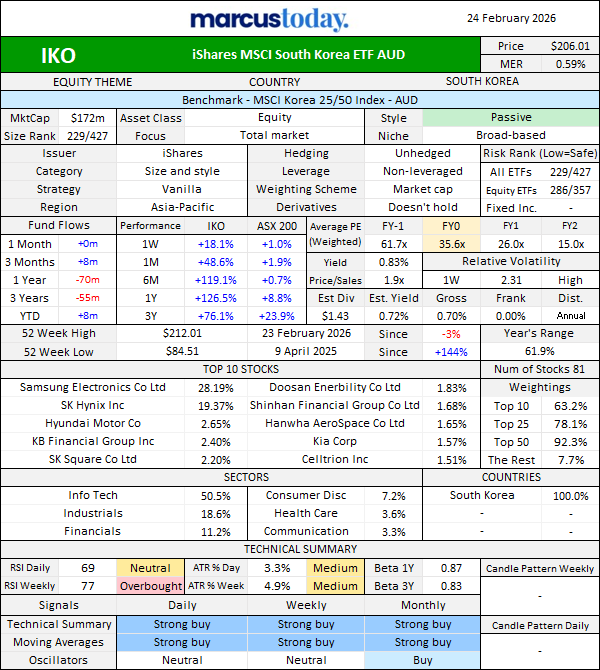This screenshot has width=600, height=670.
Task: Select the date 24 February 2026
Action: (511, 18)
